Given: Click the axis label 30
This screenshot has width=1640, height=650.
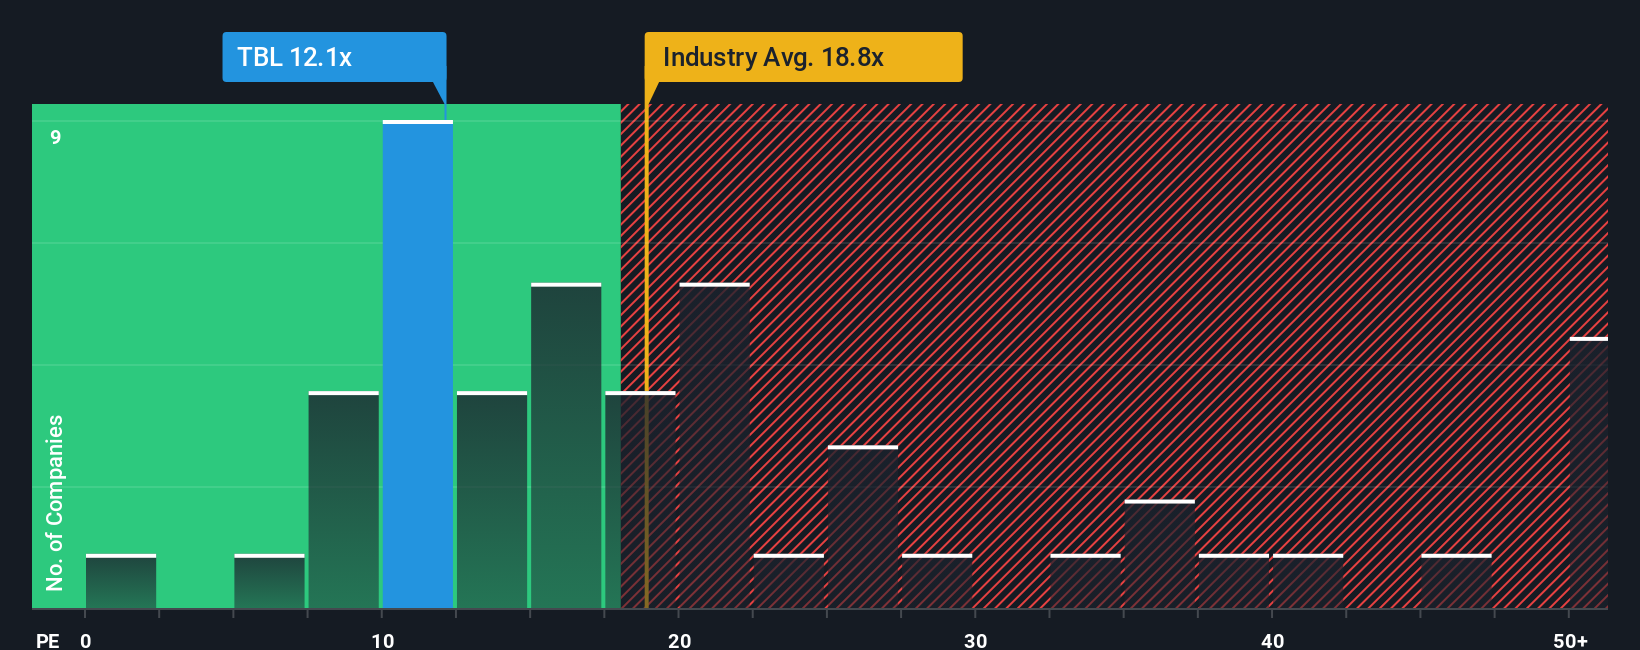Looking at the screenshot, I should click(975, 640).
